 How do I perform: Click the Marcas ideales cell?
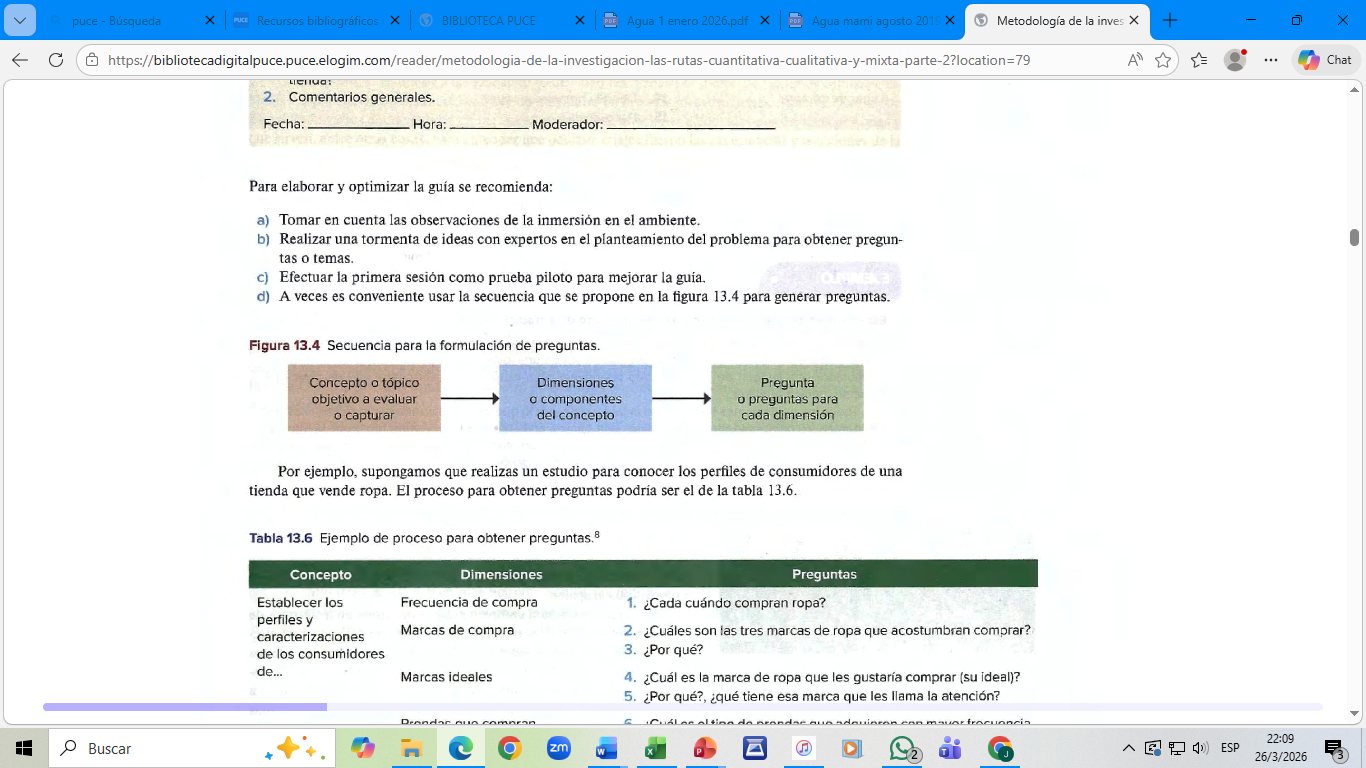pos(446,677)
